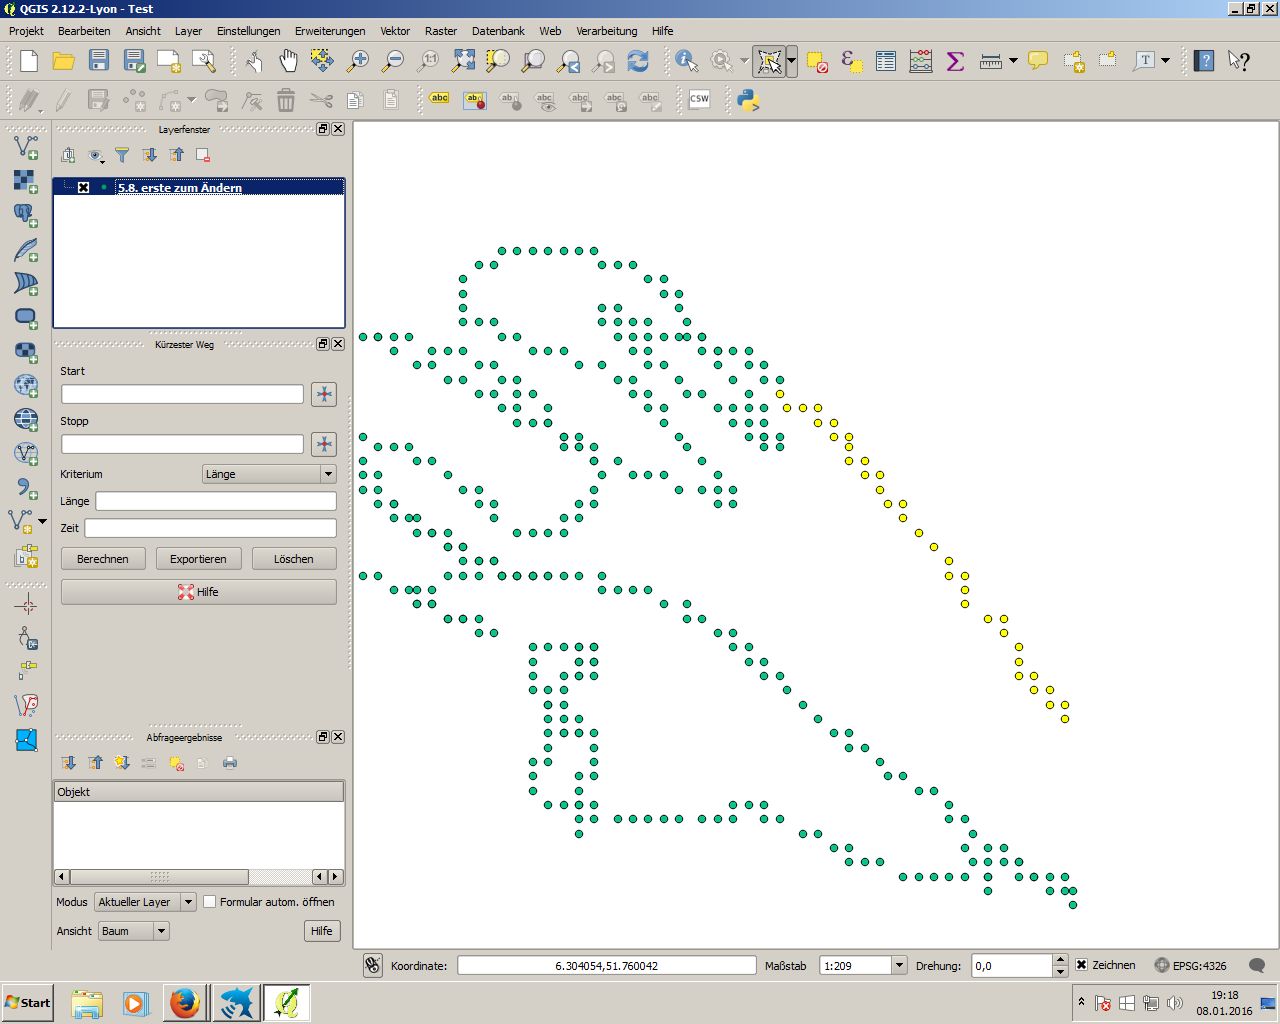Open the attribute table

[886, 61]
